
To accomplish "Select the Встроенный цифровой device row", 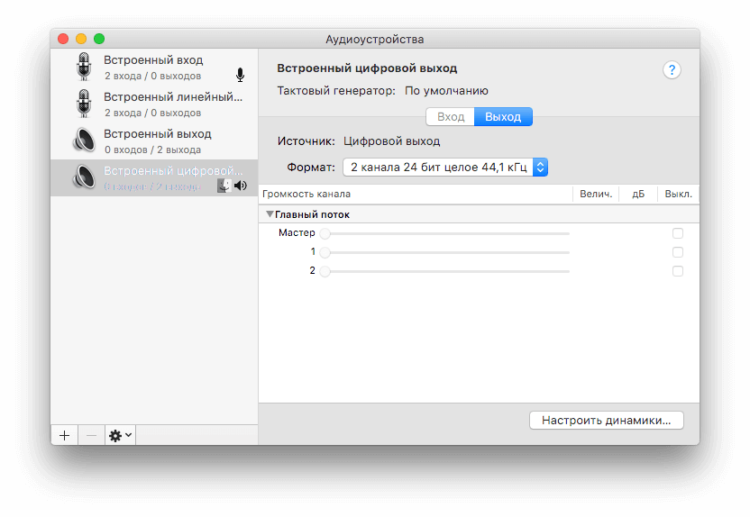I will (x=154, y=177).
